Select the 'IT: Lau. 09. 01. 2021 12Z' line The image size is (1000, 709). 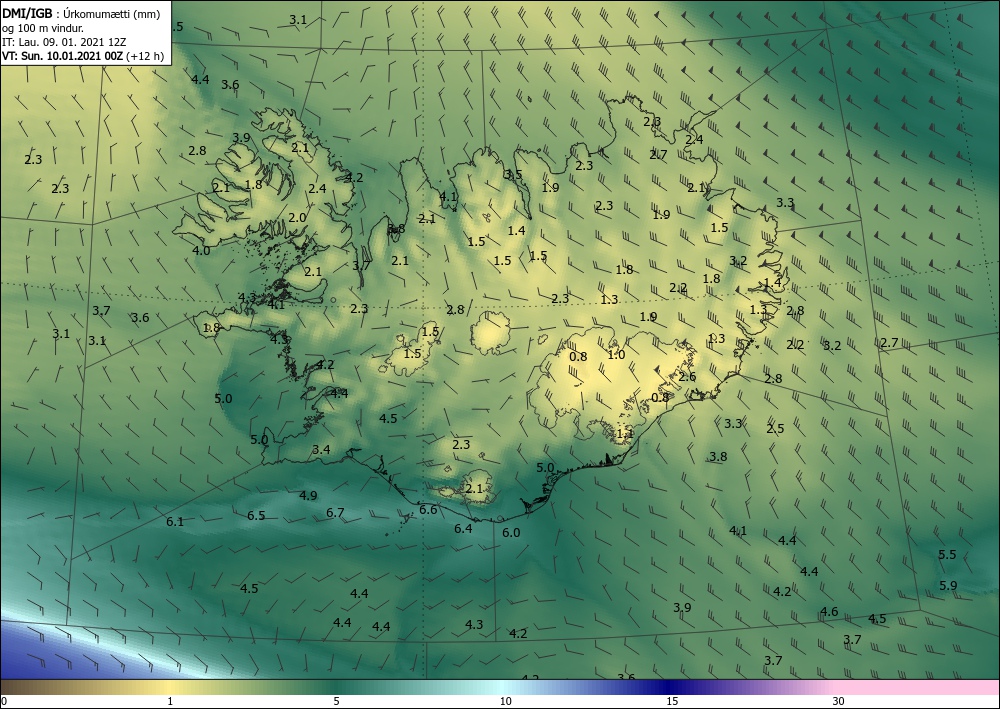pos(64,42)
